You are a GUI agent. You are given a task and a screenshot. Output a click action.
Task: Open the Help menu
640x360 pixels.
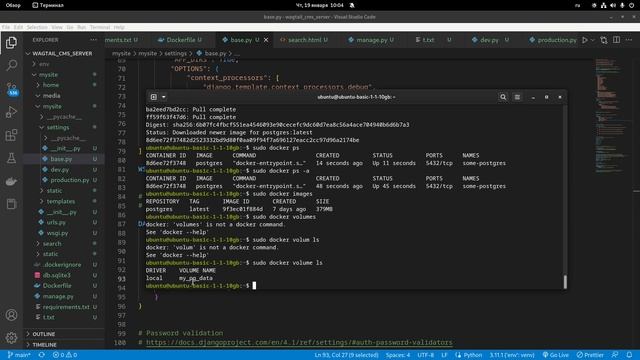pos(119,27)
